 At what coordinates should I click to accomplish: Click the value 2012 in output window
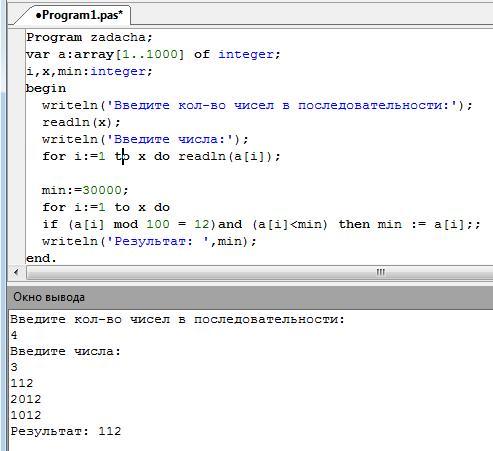point(26,399)
